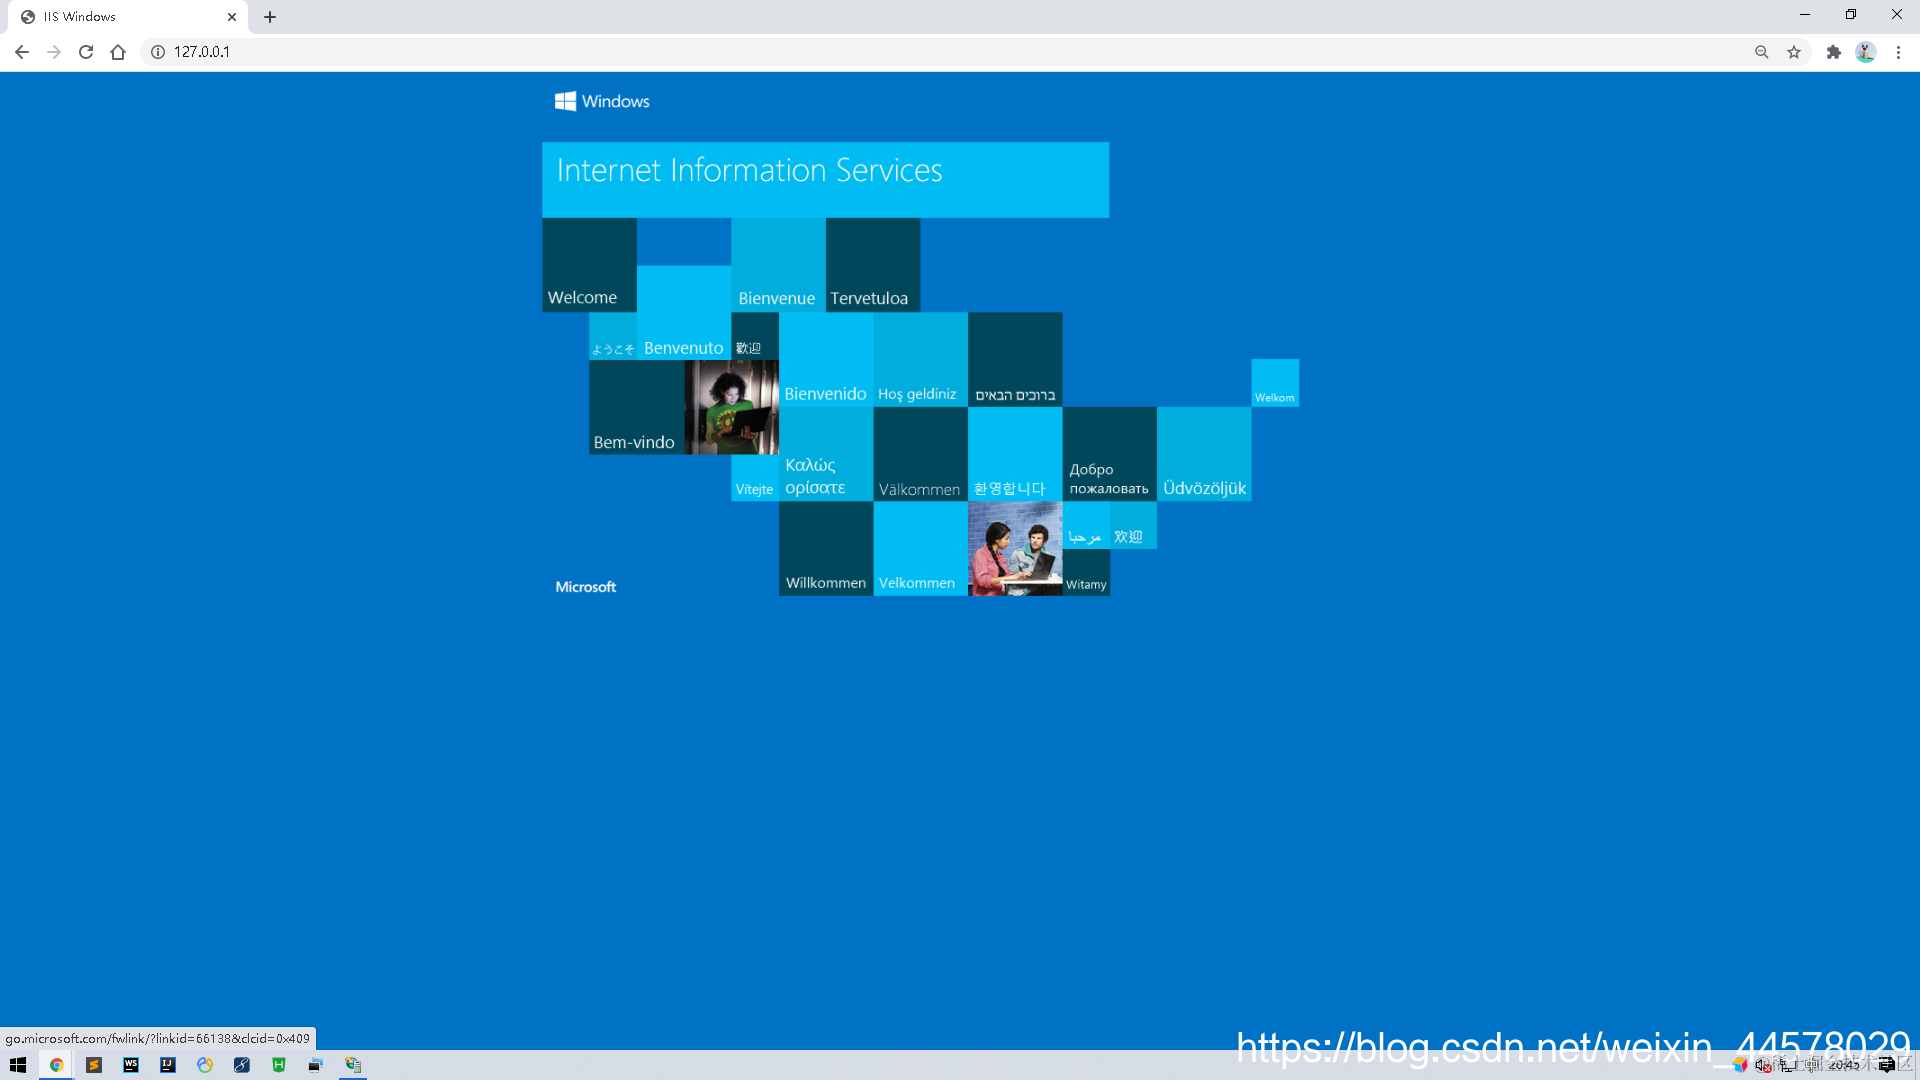Screen dimensions: 1920x1080
Task: Click the Welcome tile
Action: (589, 265)
